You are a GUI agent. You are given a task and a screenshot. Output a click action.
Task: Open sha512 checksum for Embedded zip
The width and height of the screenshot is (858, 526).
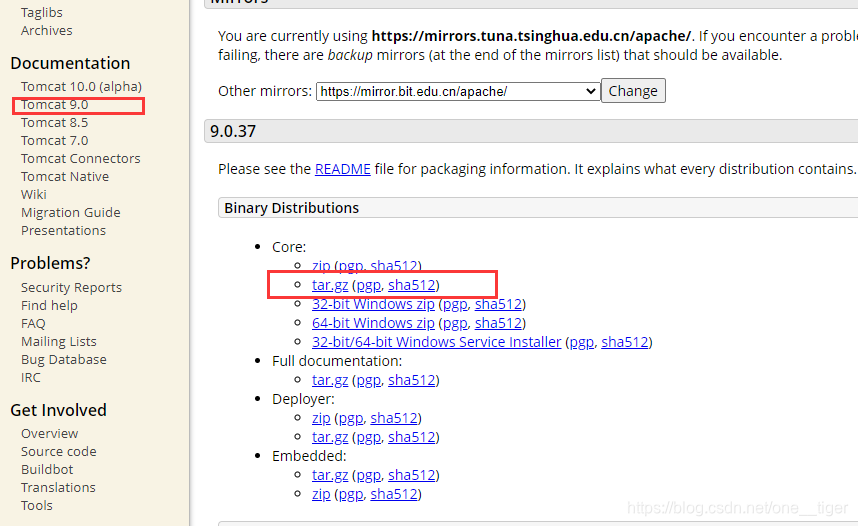(x=394, y=494)
